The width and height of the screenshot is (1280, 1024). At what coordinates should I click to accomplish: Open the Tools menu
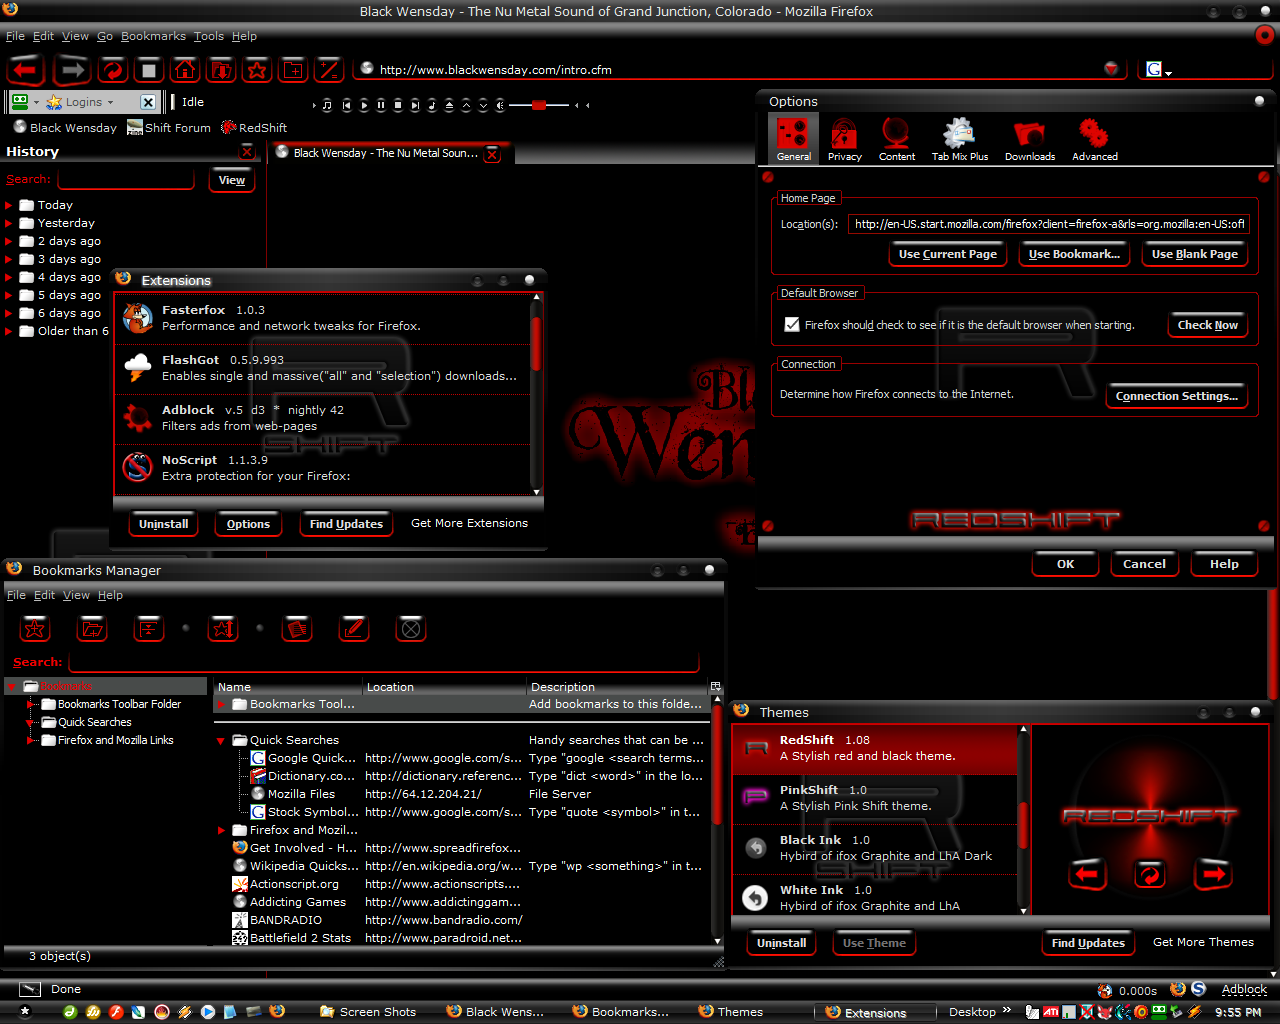[x=208, y=36]
